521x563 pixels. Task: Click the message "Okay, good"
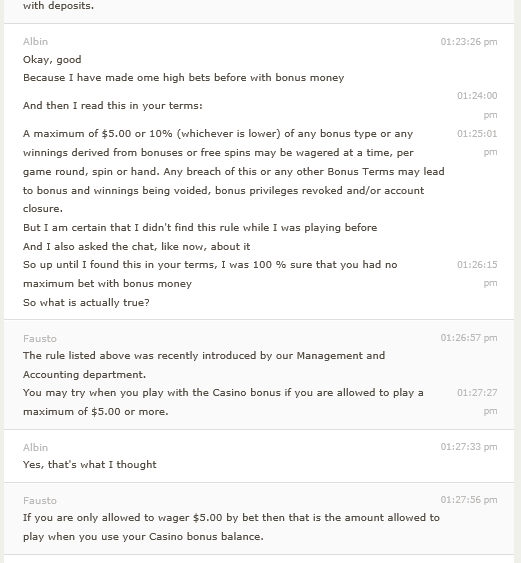52,60
